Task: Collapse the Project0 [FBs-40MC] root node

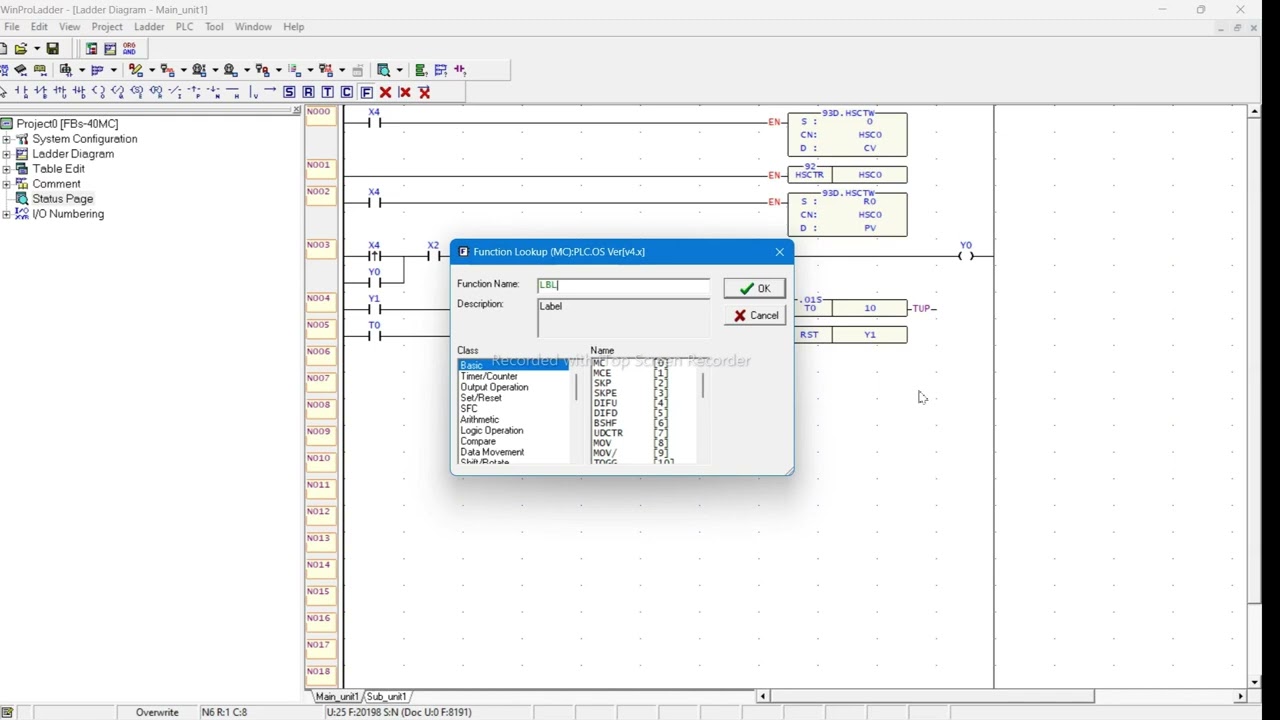Action: (x=6, y=124)
